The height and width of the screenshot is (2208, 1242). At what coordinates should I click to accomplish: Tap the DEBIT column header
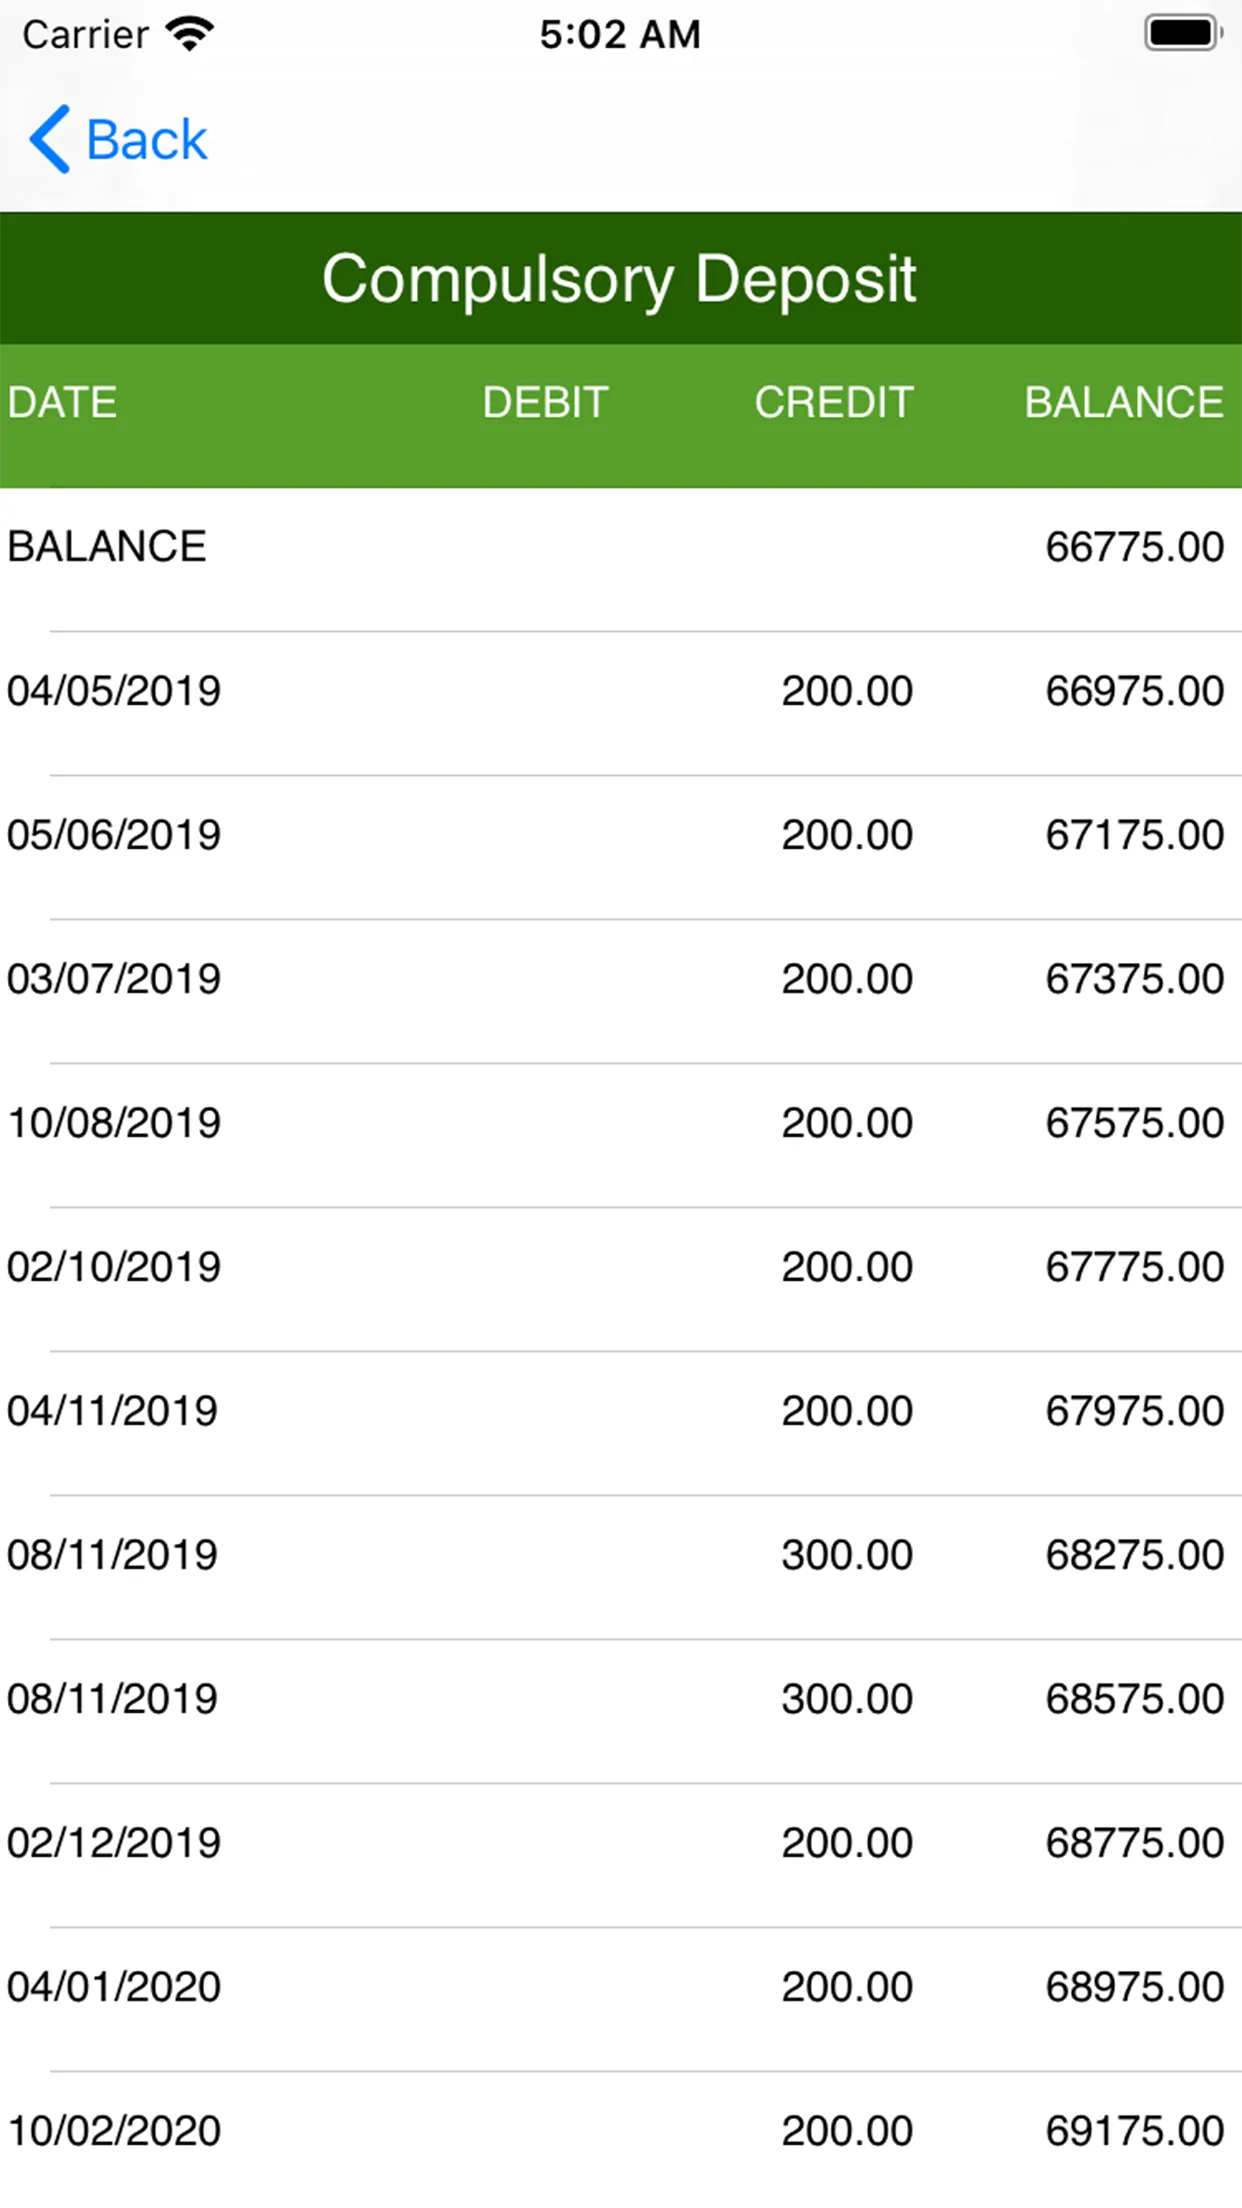pos(545,402)
